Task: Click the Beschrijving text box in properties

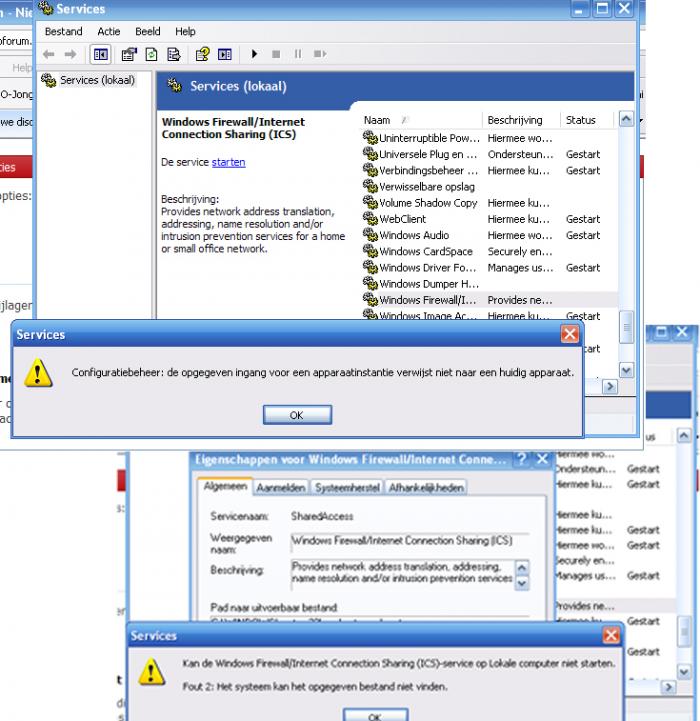Action: [x=402, y=573]
